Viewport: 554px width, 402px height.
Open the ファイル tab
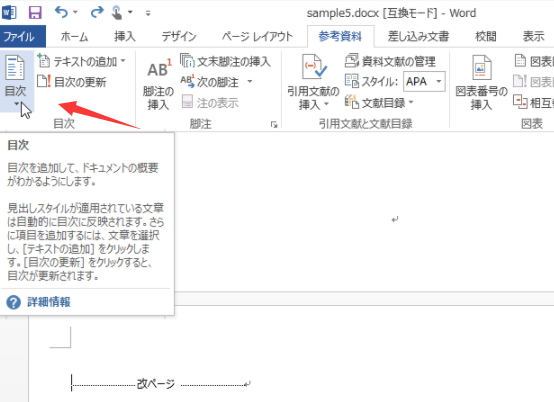(19, 36)
